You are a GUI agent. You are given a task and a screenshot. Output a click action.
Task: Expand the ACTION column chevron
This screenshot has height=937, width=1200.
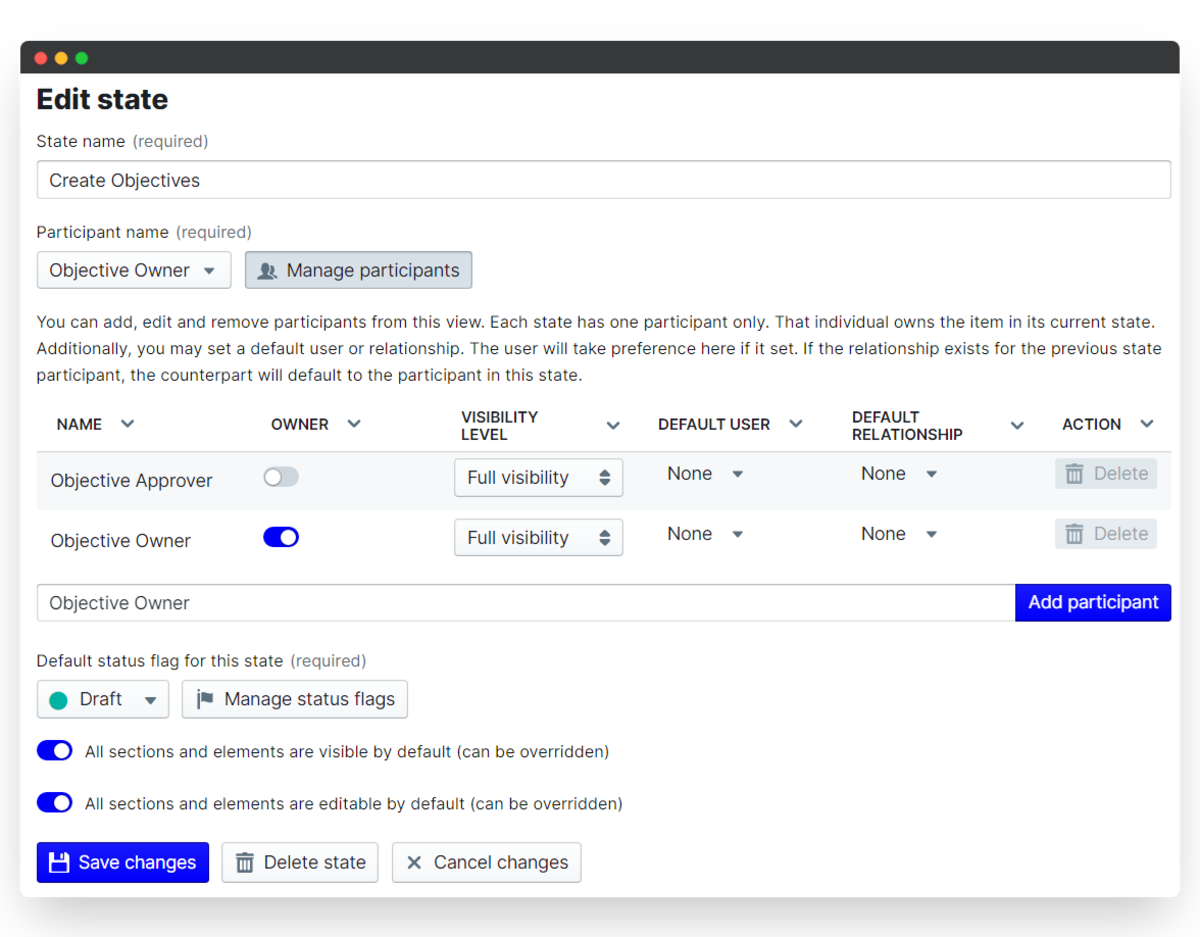pos(1147,424)
